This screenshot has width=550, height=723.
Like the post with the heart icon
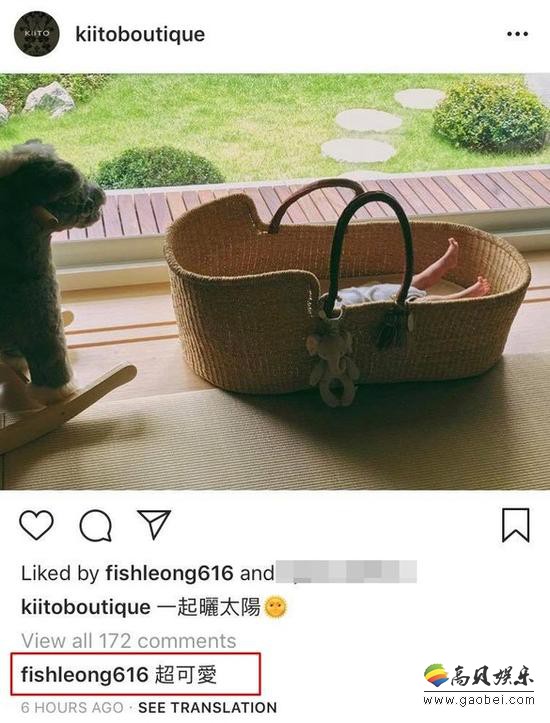(36, 525)
